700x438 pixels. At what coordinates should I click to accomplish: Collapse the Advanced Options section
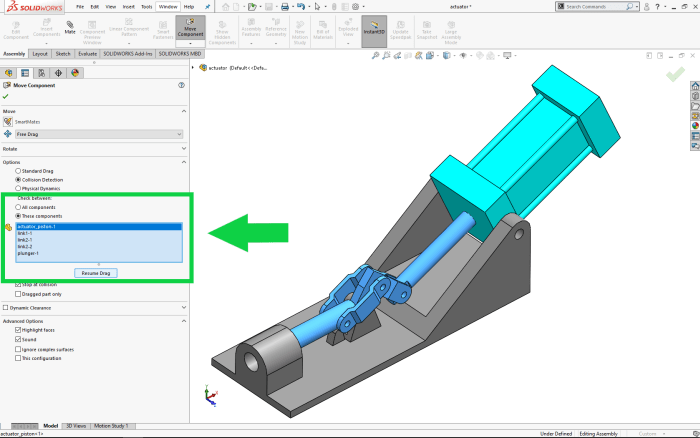point(184,321)
